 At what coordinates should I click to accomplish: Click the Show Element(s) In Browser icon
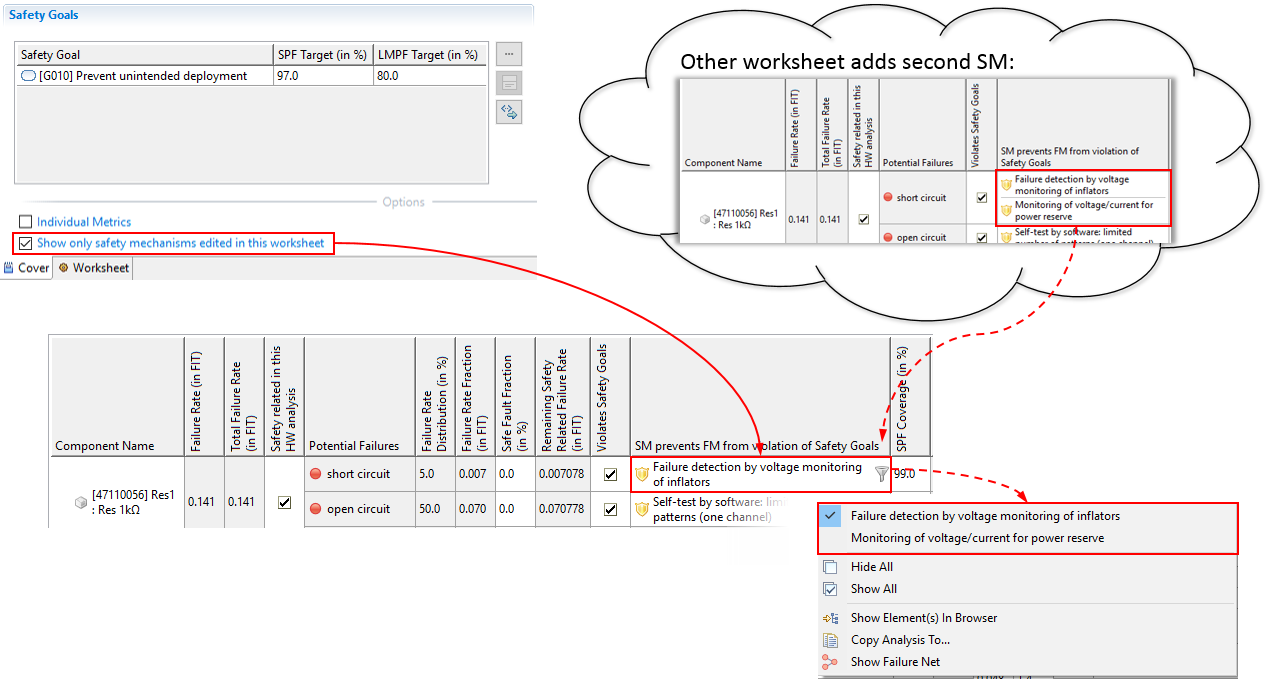(830, 618)
